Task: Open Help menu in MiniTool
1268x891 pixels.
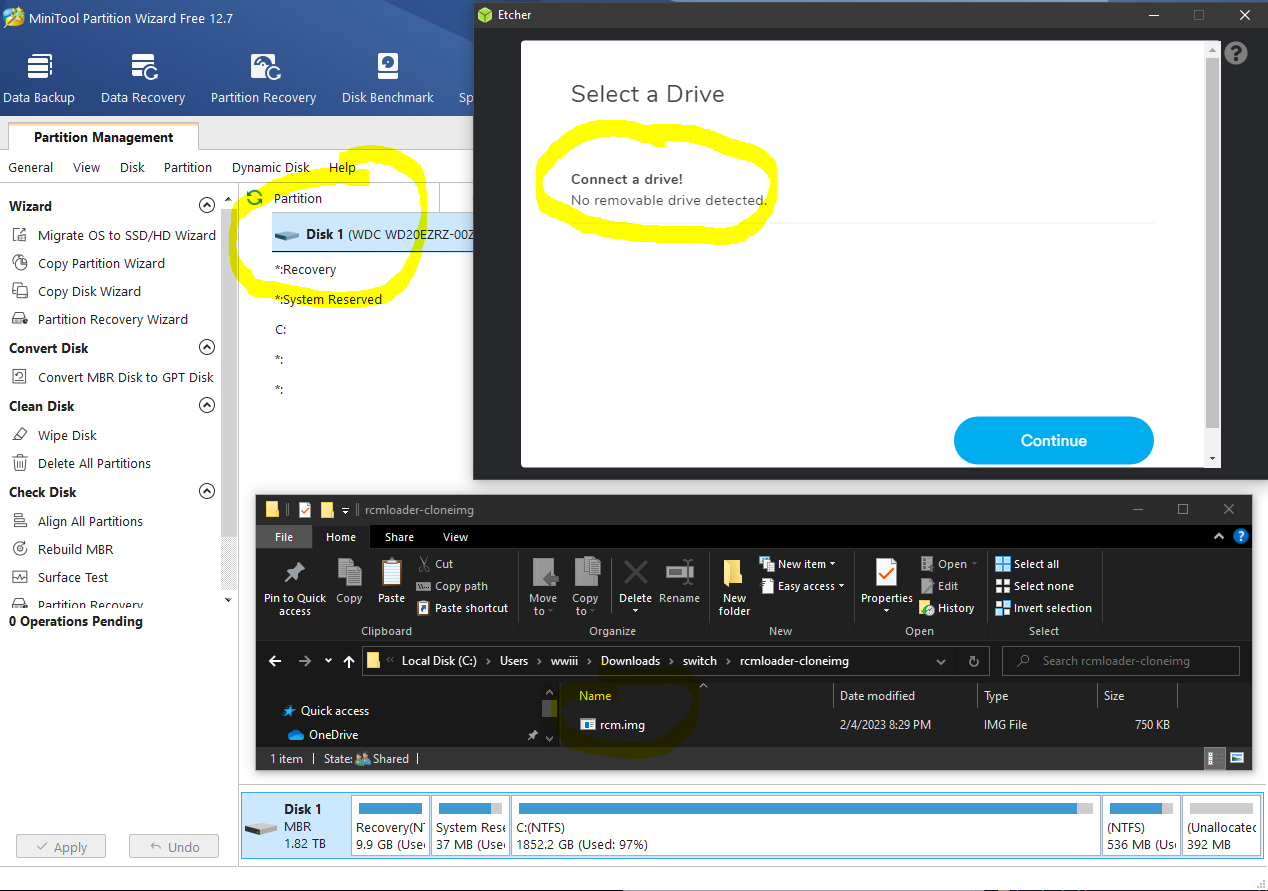Action: (342, 167)
